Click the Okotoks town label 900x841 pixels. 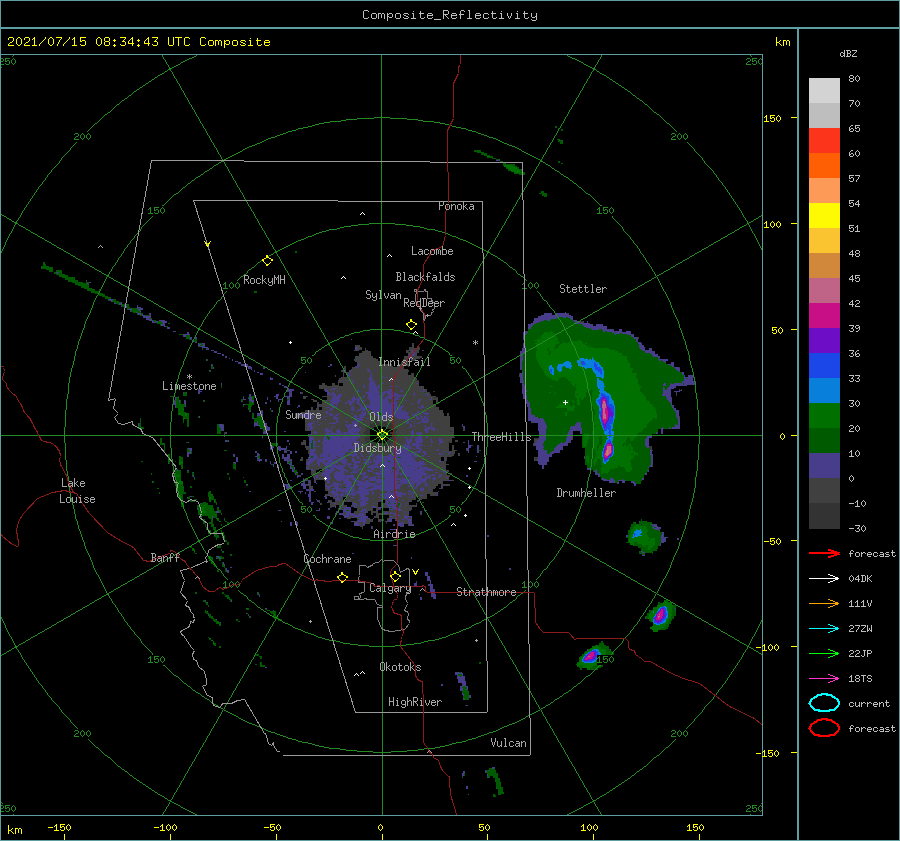click(400, 667)
